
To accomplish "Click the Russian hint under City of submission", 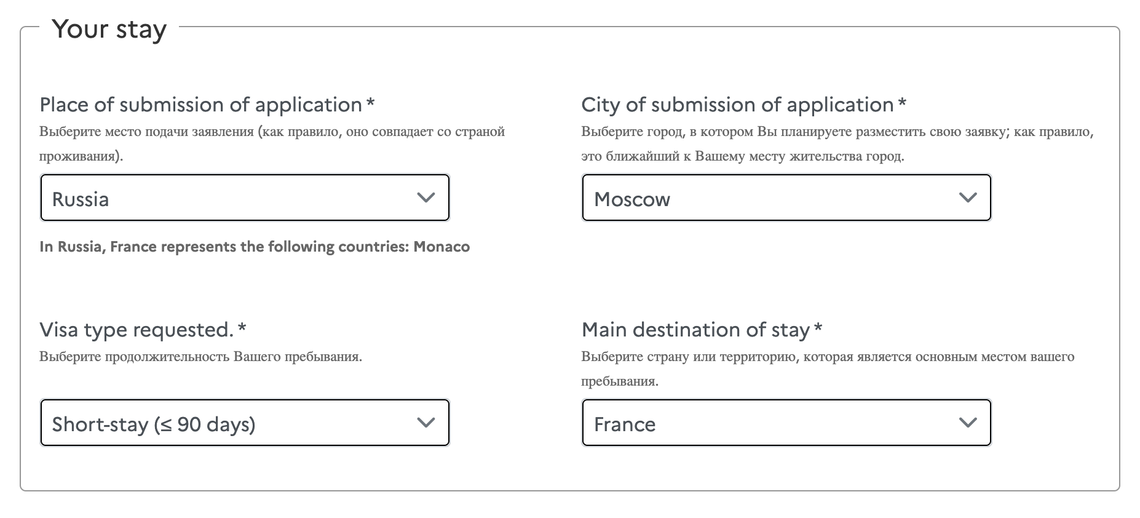I will click(837, 132).
